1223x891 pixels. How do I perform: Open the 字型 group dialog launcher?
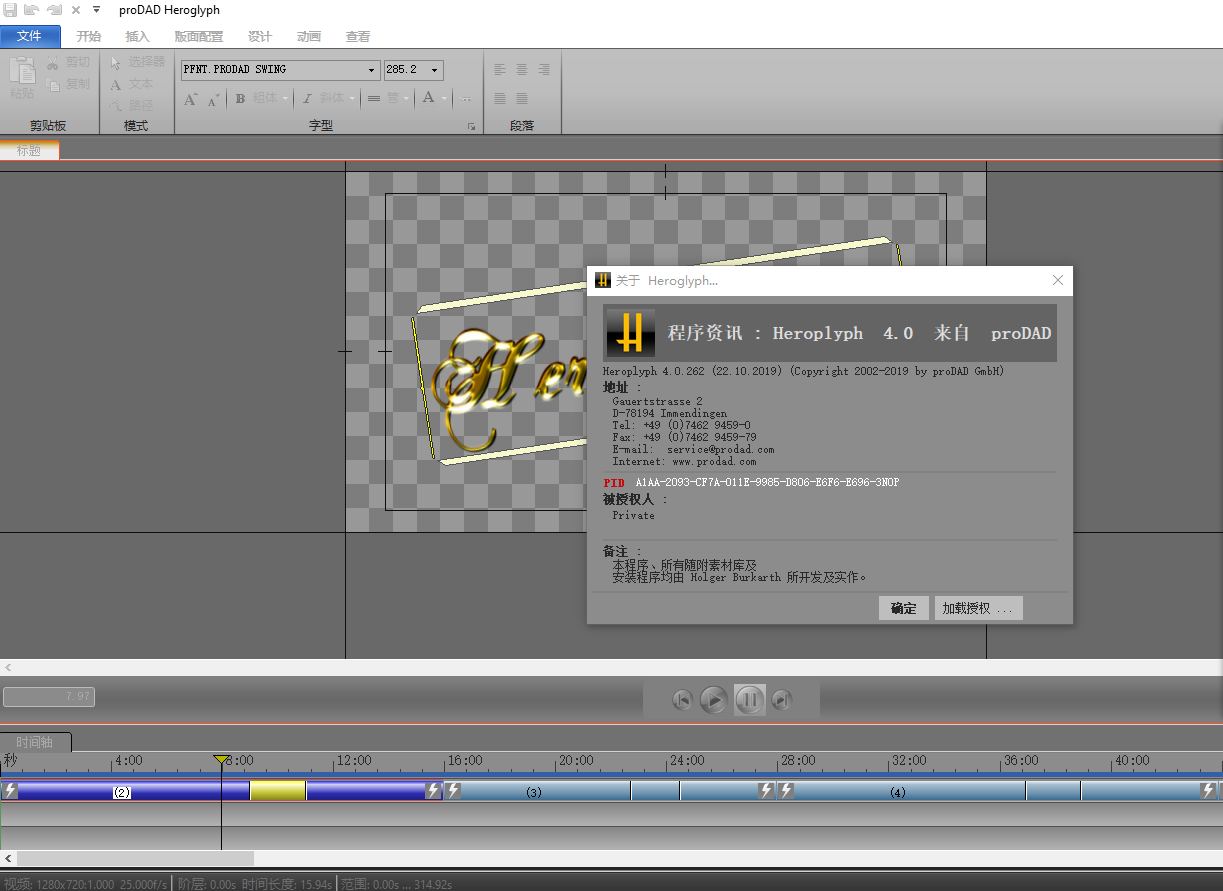pos(471,127)
